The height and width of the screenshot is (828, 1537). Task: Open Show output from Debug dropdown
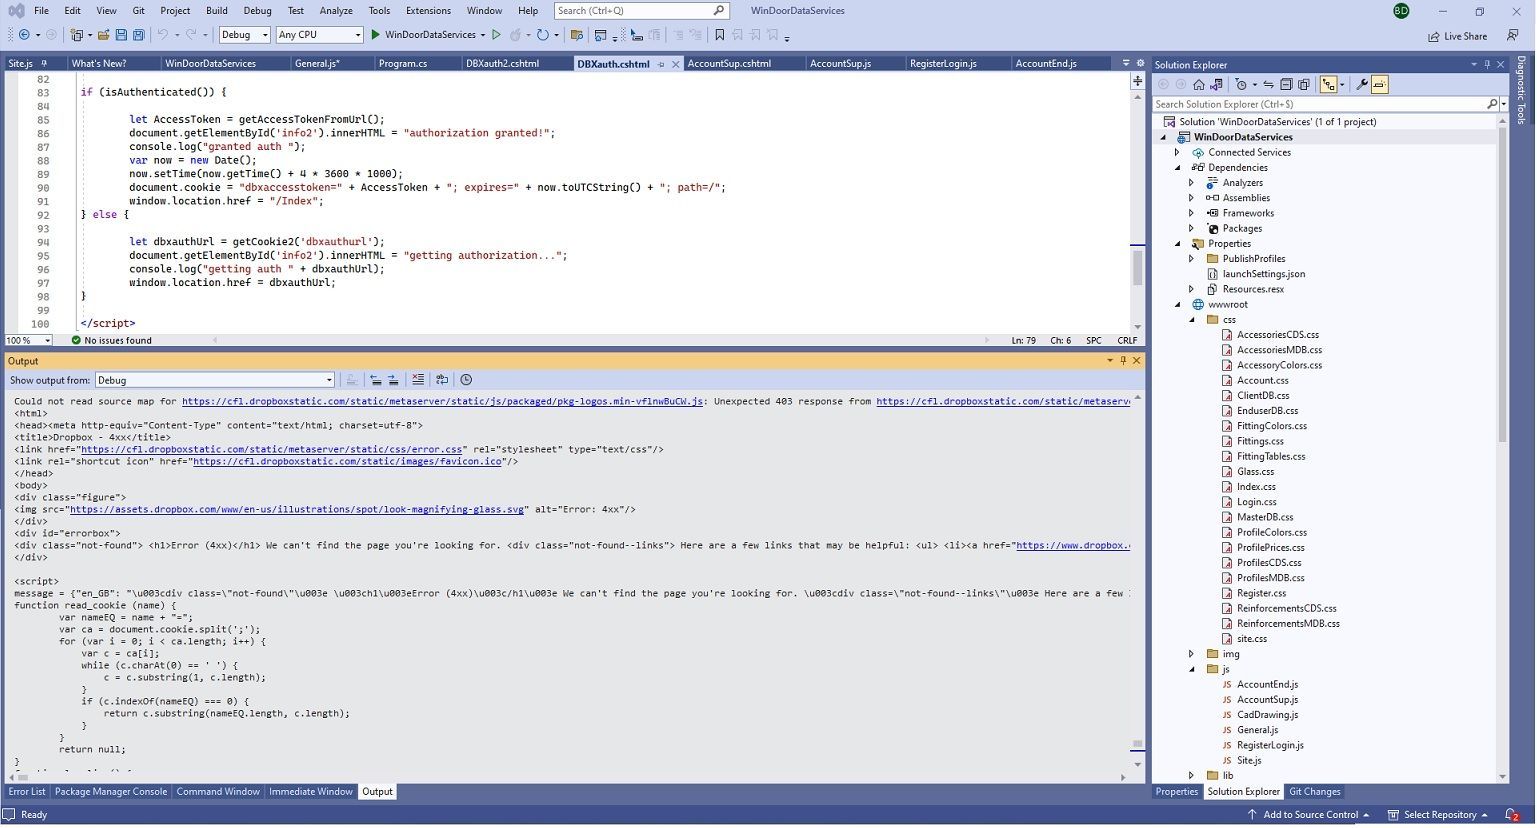click(215, 380)
